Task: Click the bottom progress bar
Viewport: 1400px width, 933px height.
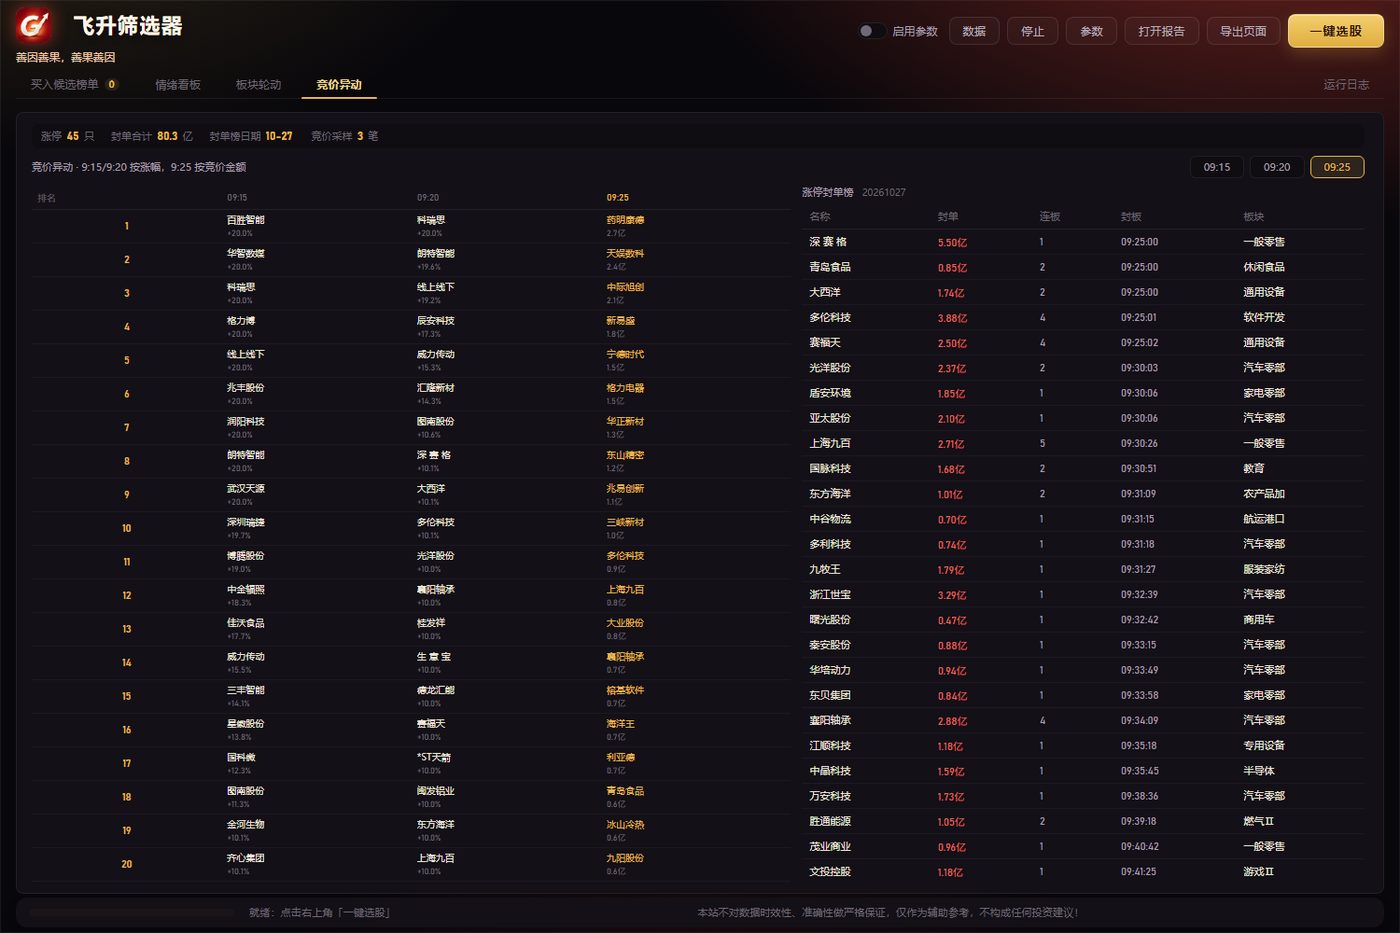Action: (x=131, y=912)
